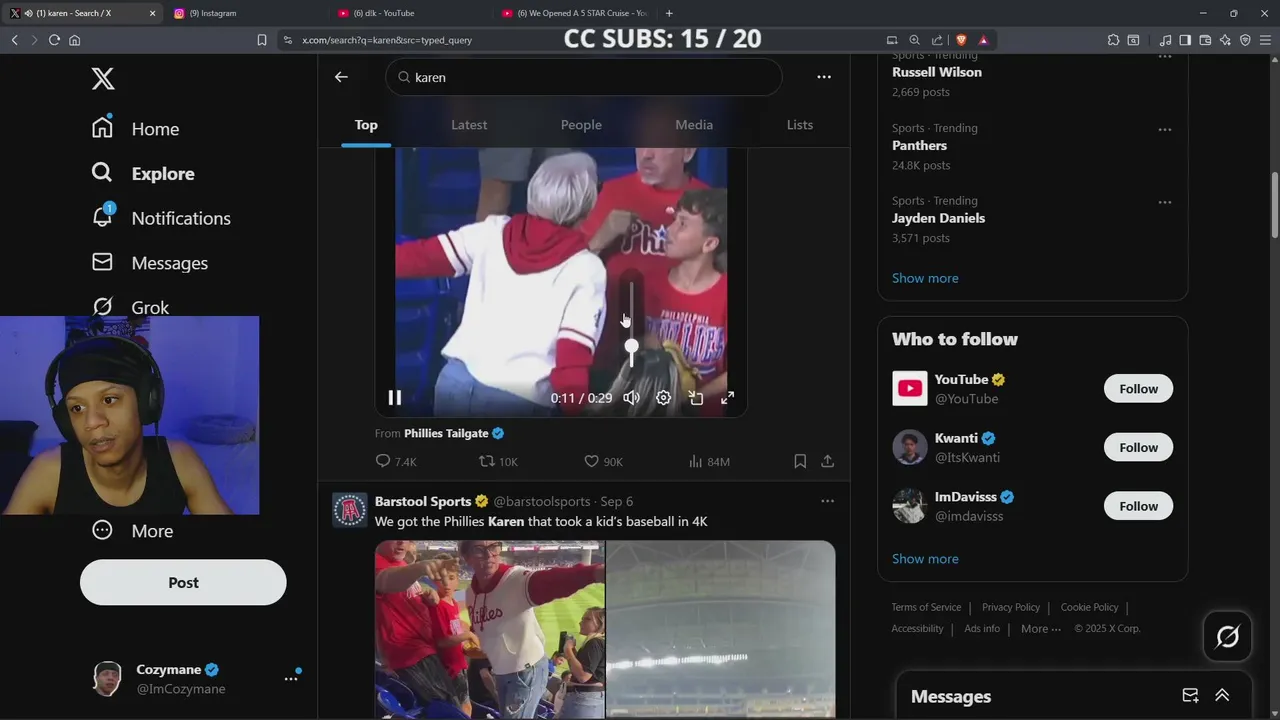
Task: Click the karen search field
Action: coord(584,77)
